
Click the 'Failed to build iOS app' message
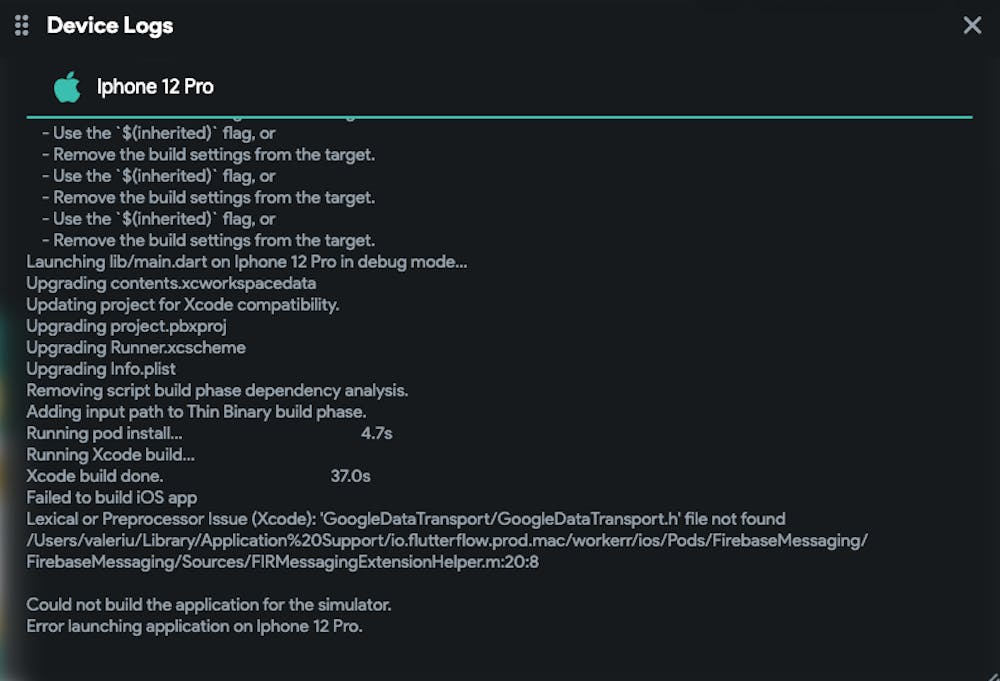pos(111,497)
